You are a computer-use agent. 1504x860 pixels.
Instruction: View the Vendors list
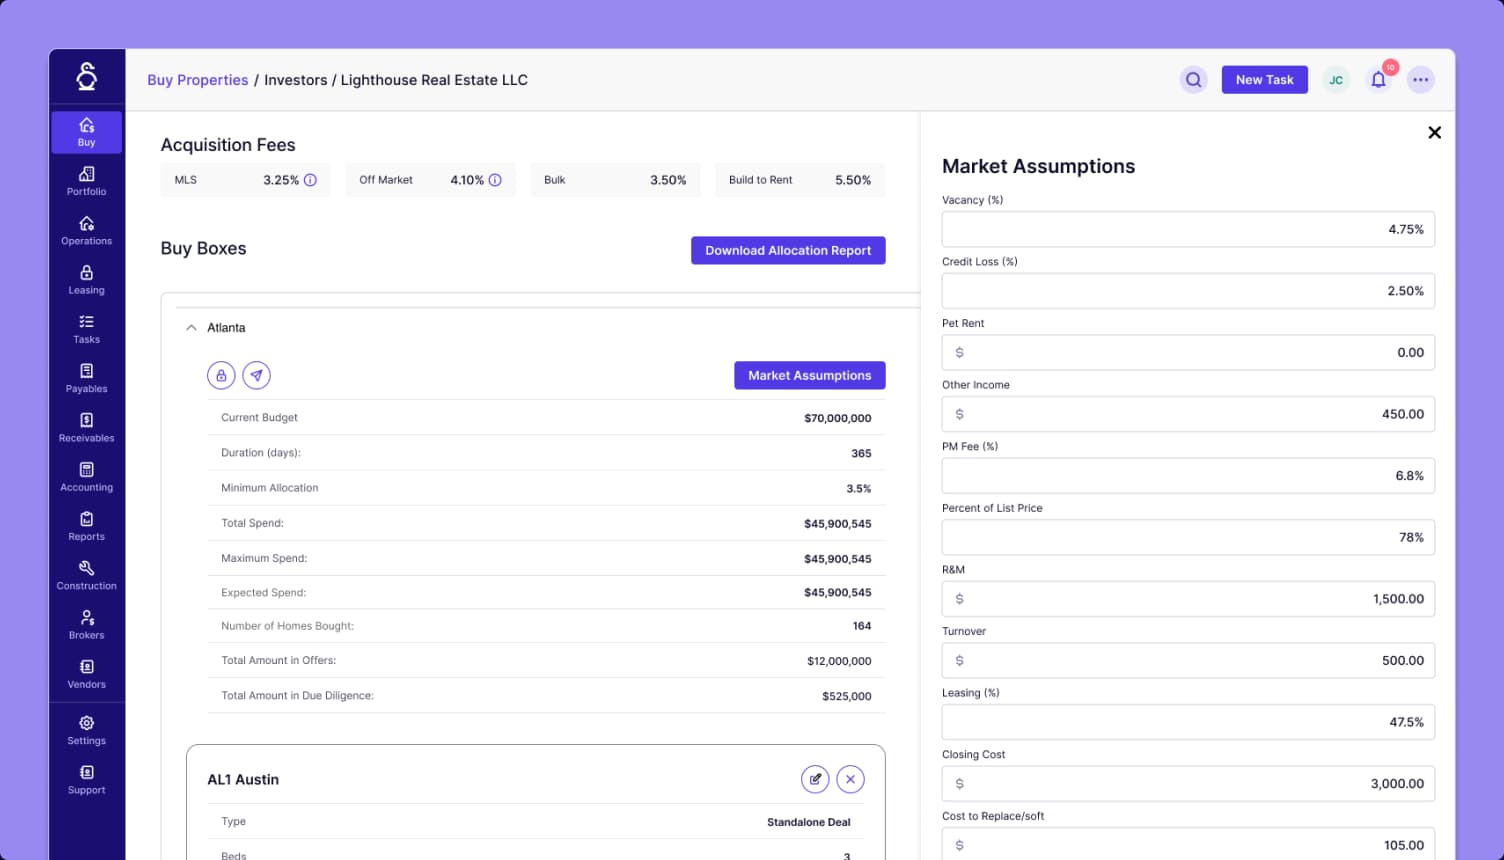click(x=86, y=673)
